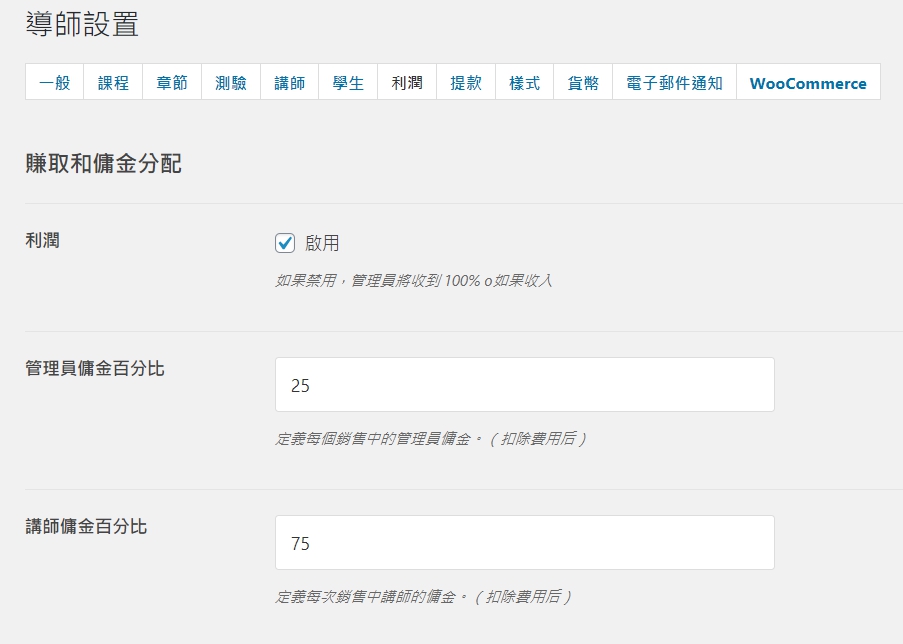Focus the 管理員傭金百分比 input field
Viewport: 903px width, 644px height.
click(x=525, y=385)
